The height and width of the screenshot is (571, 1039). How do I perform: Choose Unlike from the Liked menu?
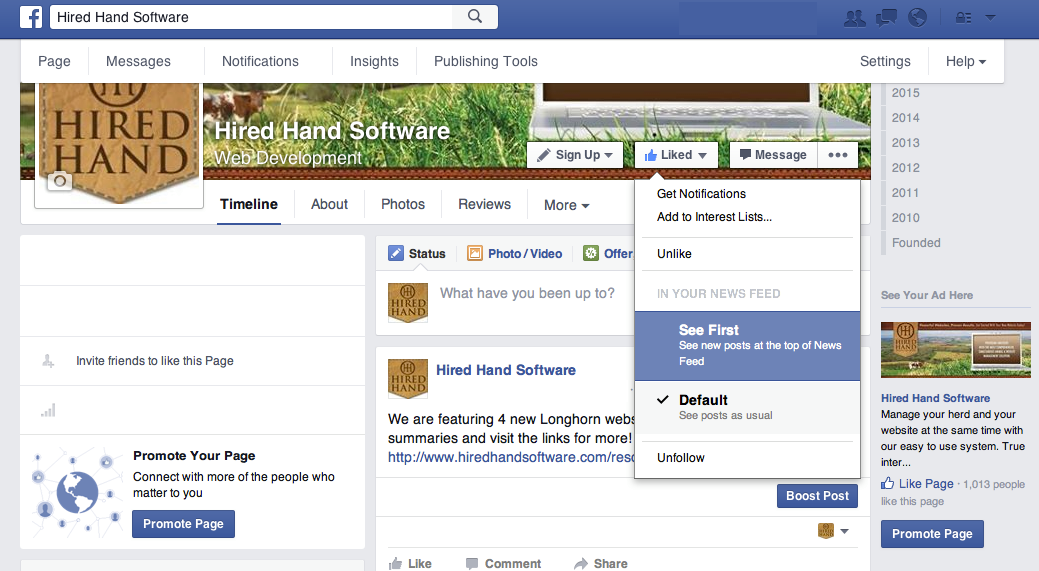click(x=674, y=254)
